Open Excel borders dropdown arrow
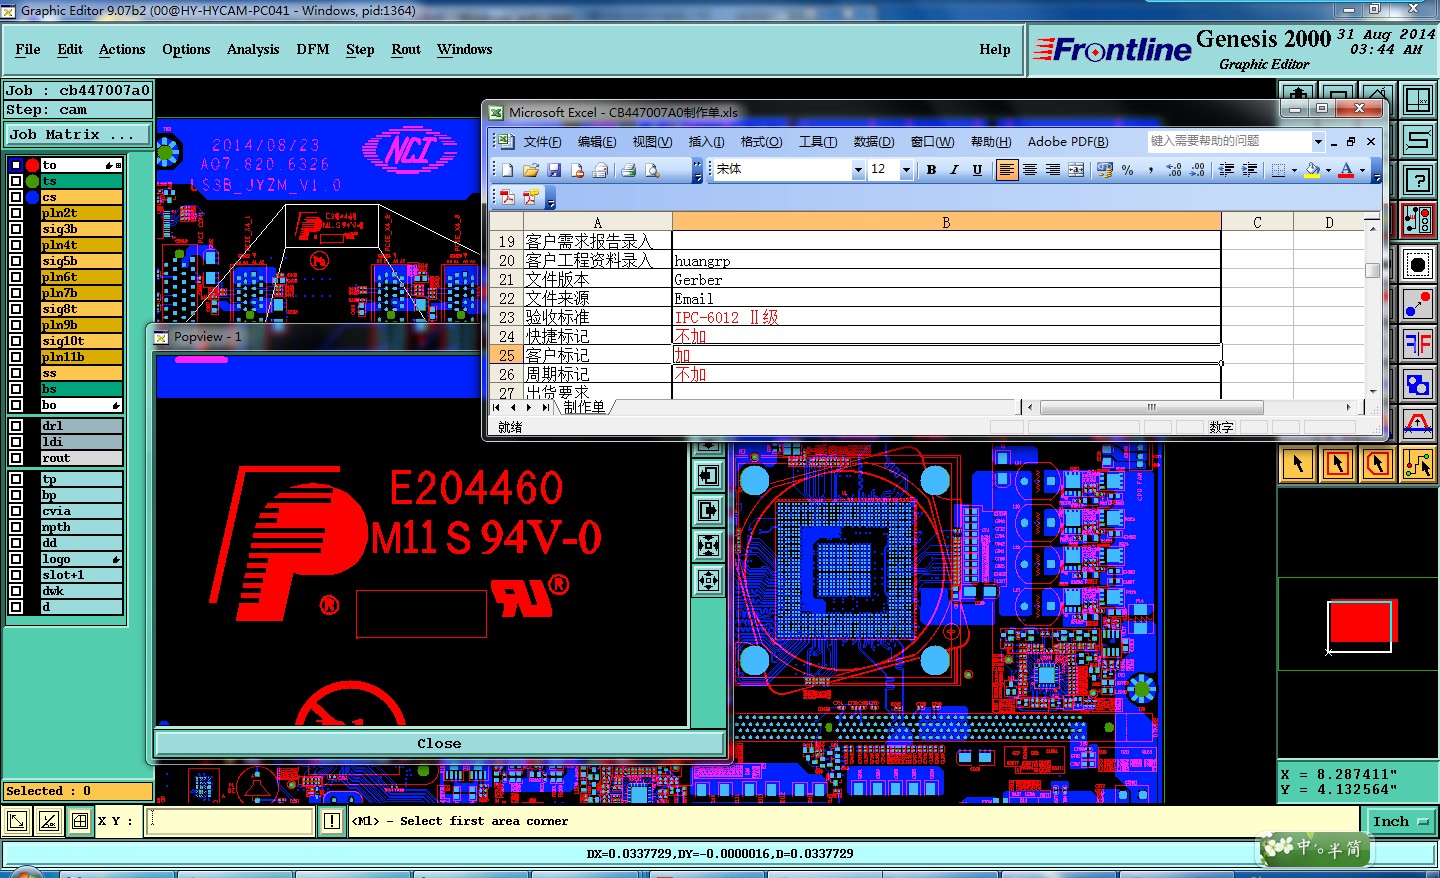1440x878 pixels. pyautogui.click(x=1294, y=170)
